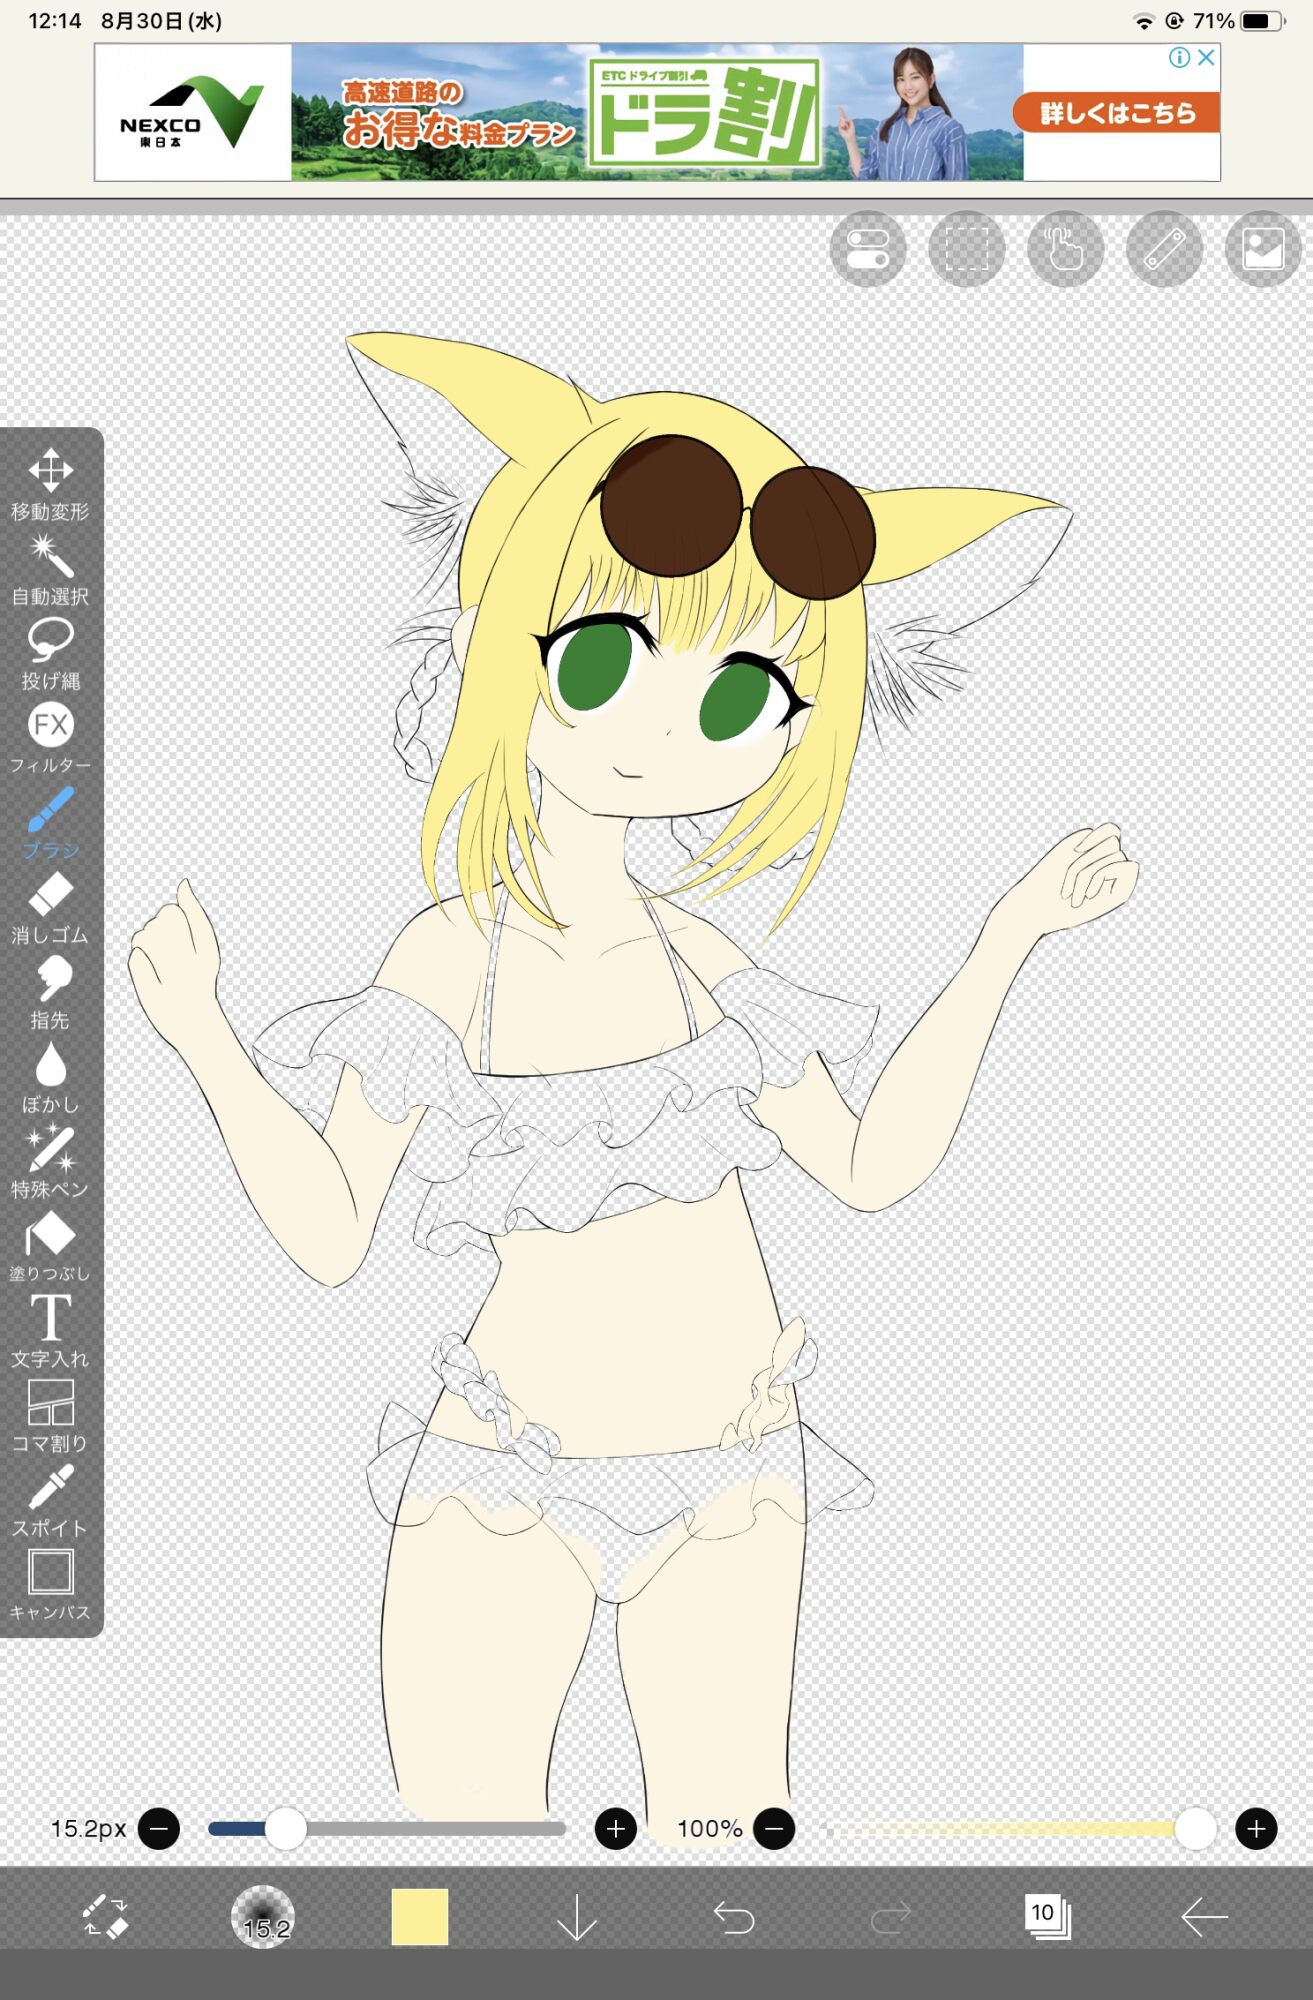
Task: Select the 塗りつぶし bucket fill tool
Action: (x=50, y=1246)
